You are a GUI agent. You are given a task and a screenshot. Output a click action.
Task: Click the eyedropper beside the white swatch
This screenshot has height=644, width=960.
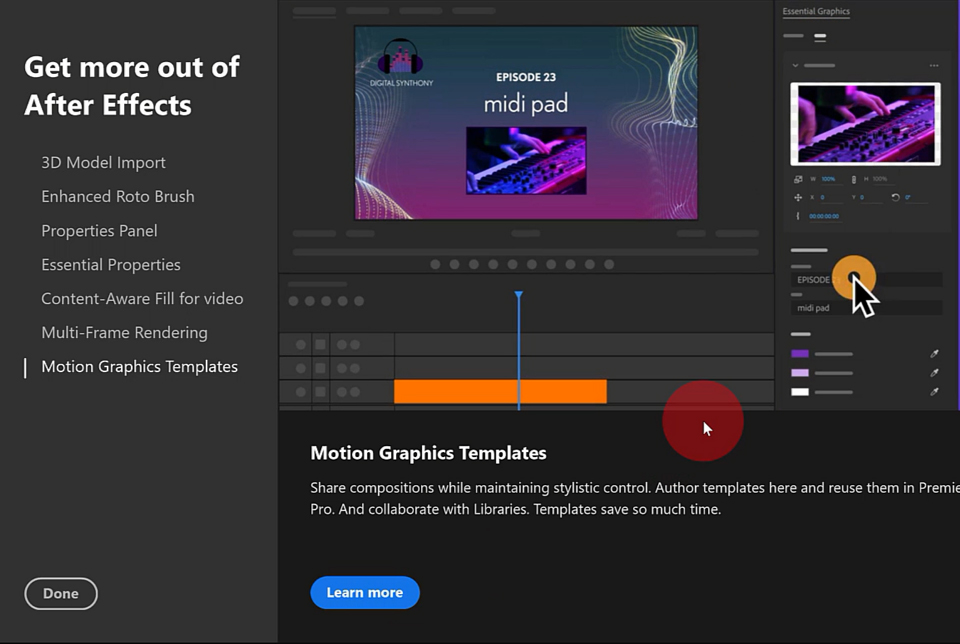pos(934,392)
